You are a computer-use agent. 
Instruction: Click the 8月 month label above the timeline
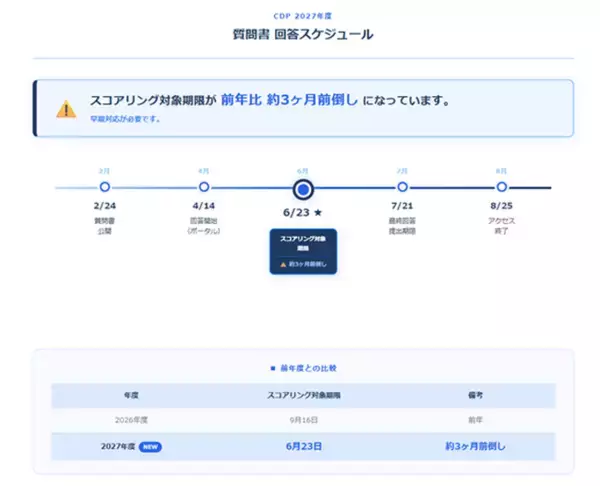[501, 171]
